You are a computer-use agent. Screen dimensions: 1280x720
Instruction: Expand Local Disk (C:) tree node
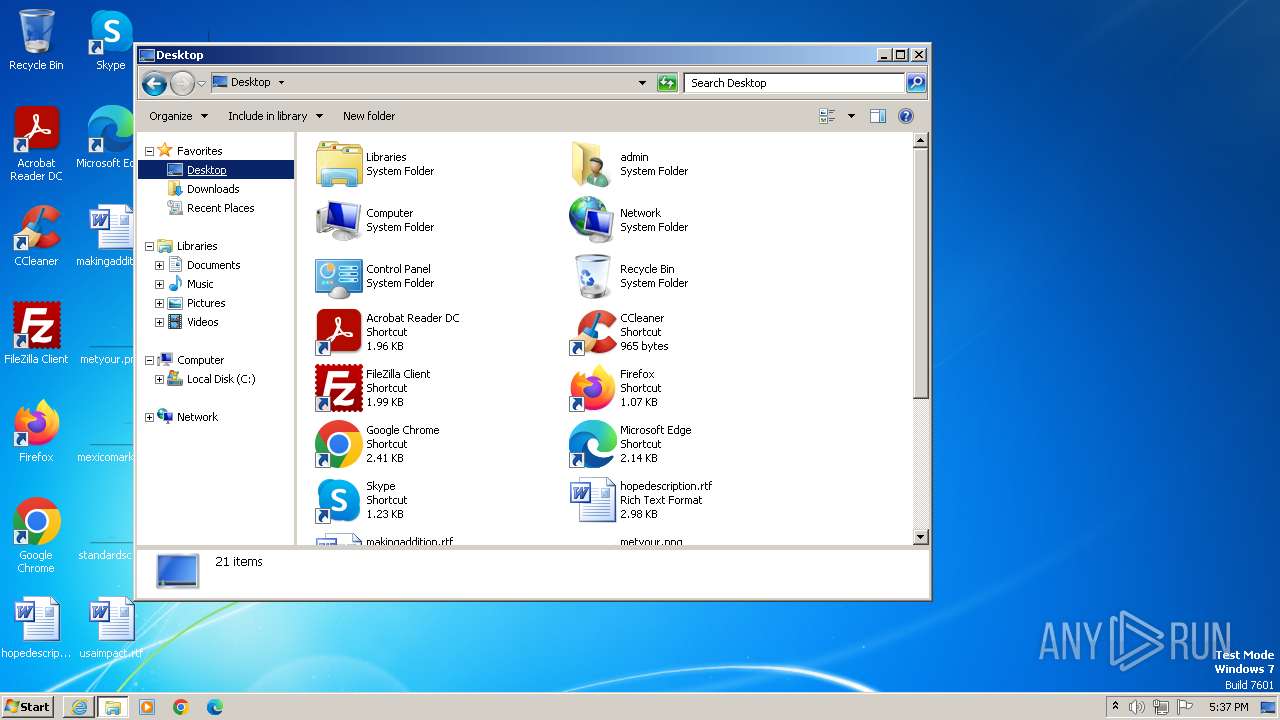coord(159,379)
